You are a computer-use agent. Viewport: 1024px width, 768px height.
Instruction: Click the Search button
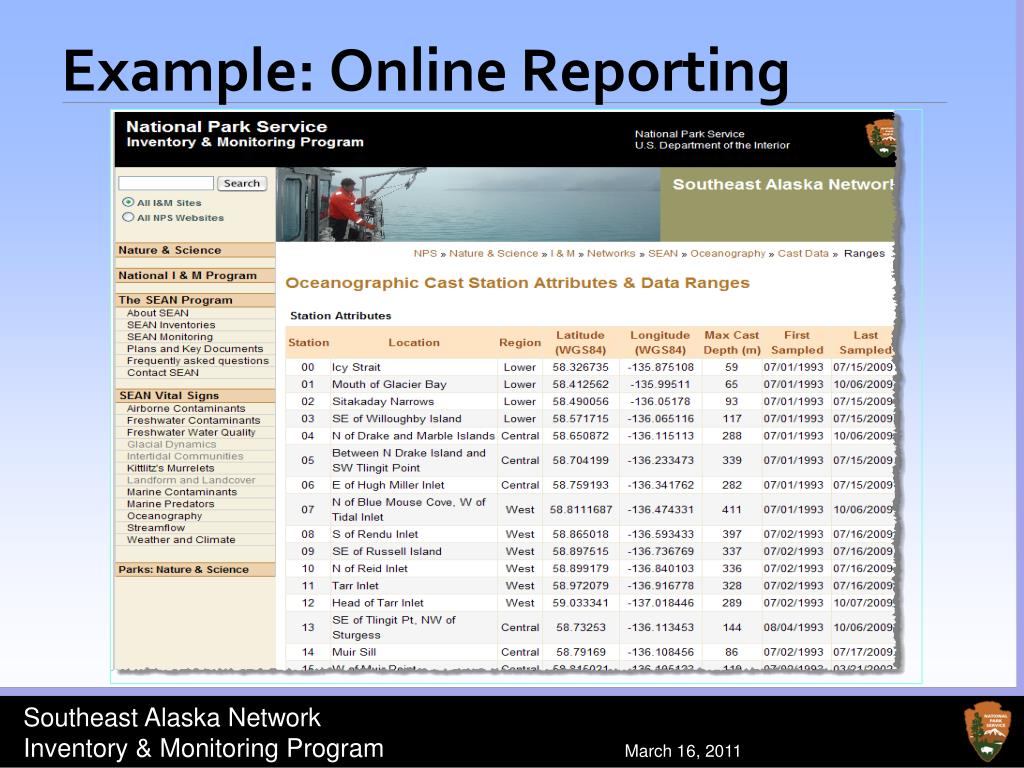click(242, 184)
